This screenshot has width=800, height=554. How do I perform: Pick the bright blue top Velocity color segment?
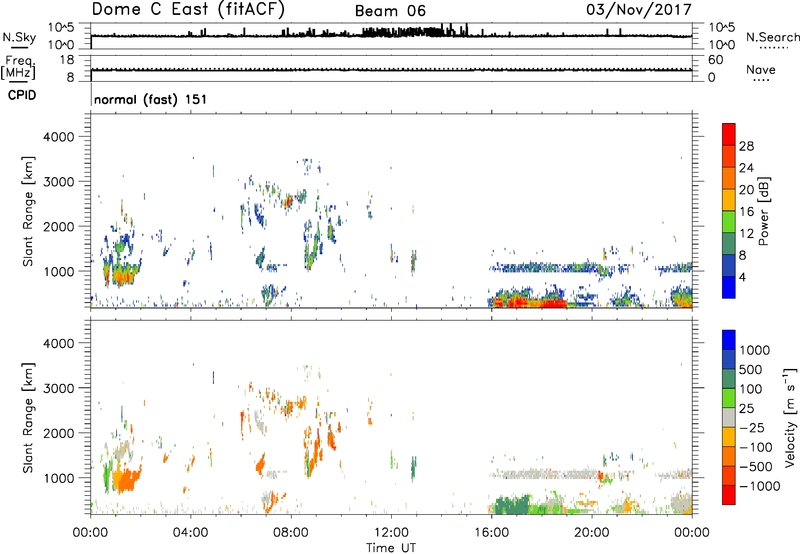pos(729,340)
